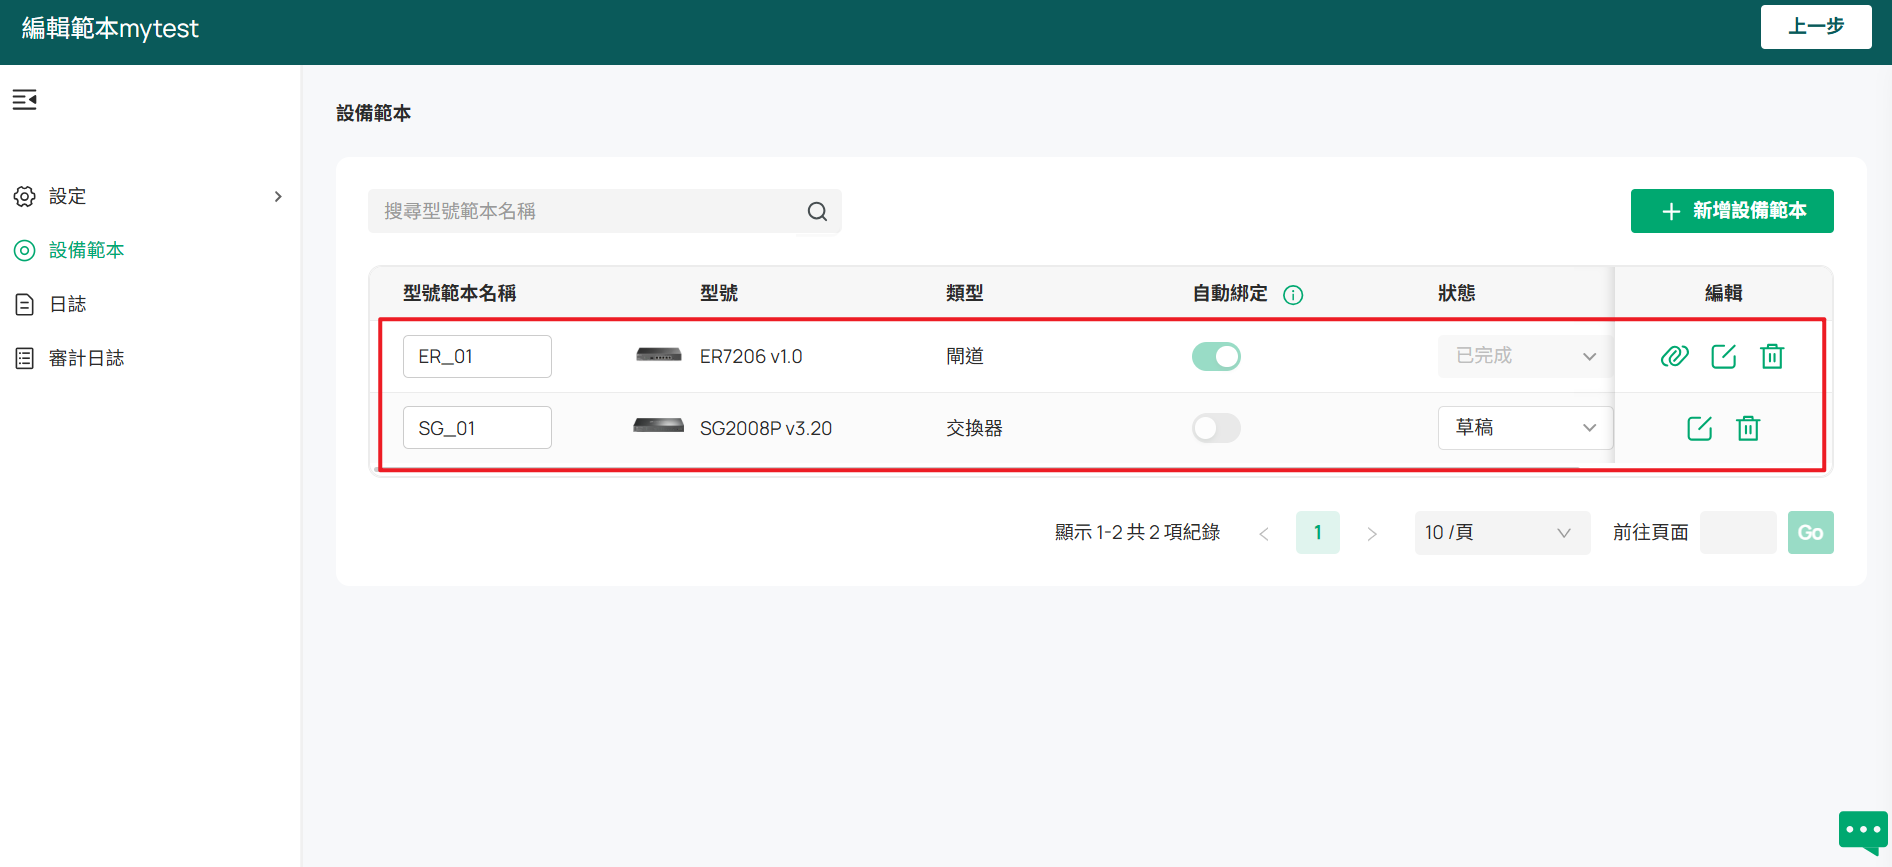Screen dimensions: 1892x867
Task: Click the 顯示 1-2 共 2 項紀錄 text
Action: click(1138, 533)
